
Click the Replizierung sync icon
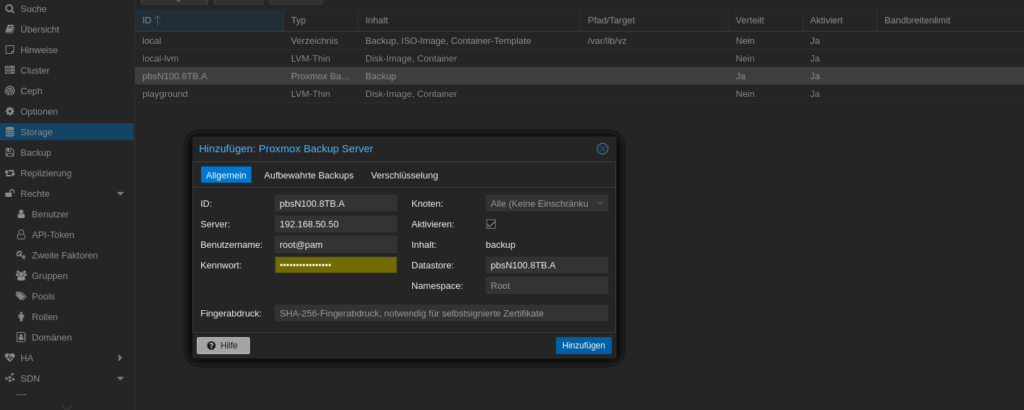pyautogui.click(x=10, y=173)
